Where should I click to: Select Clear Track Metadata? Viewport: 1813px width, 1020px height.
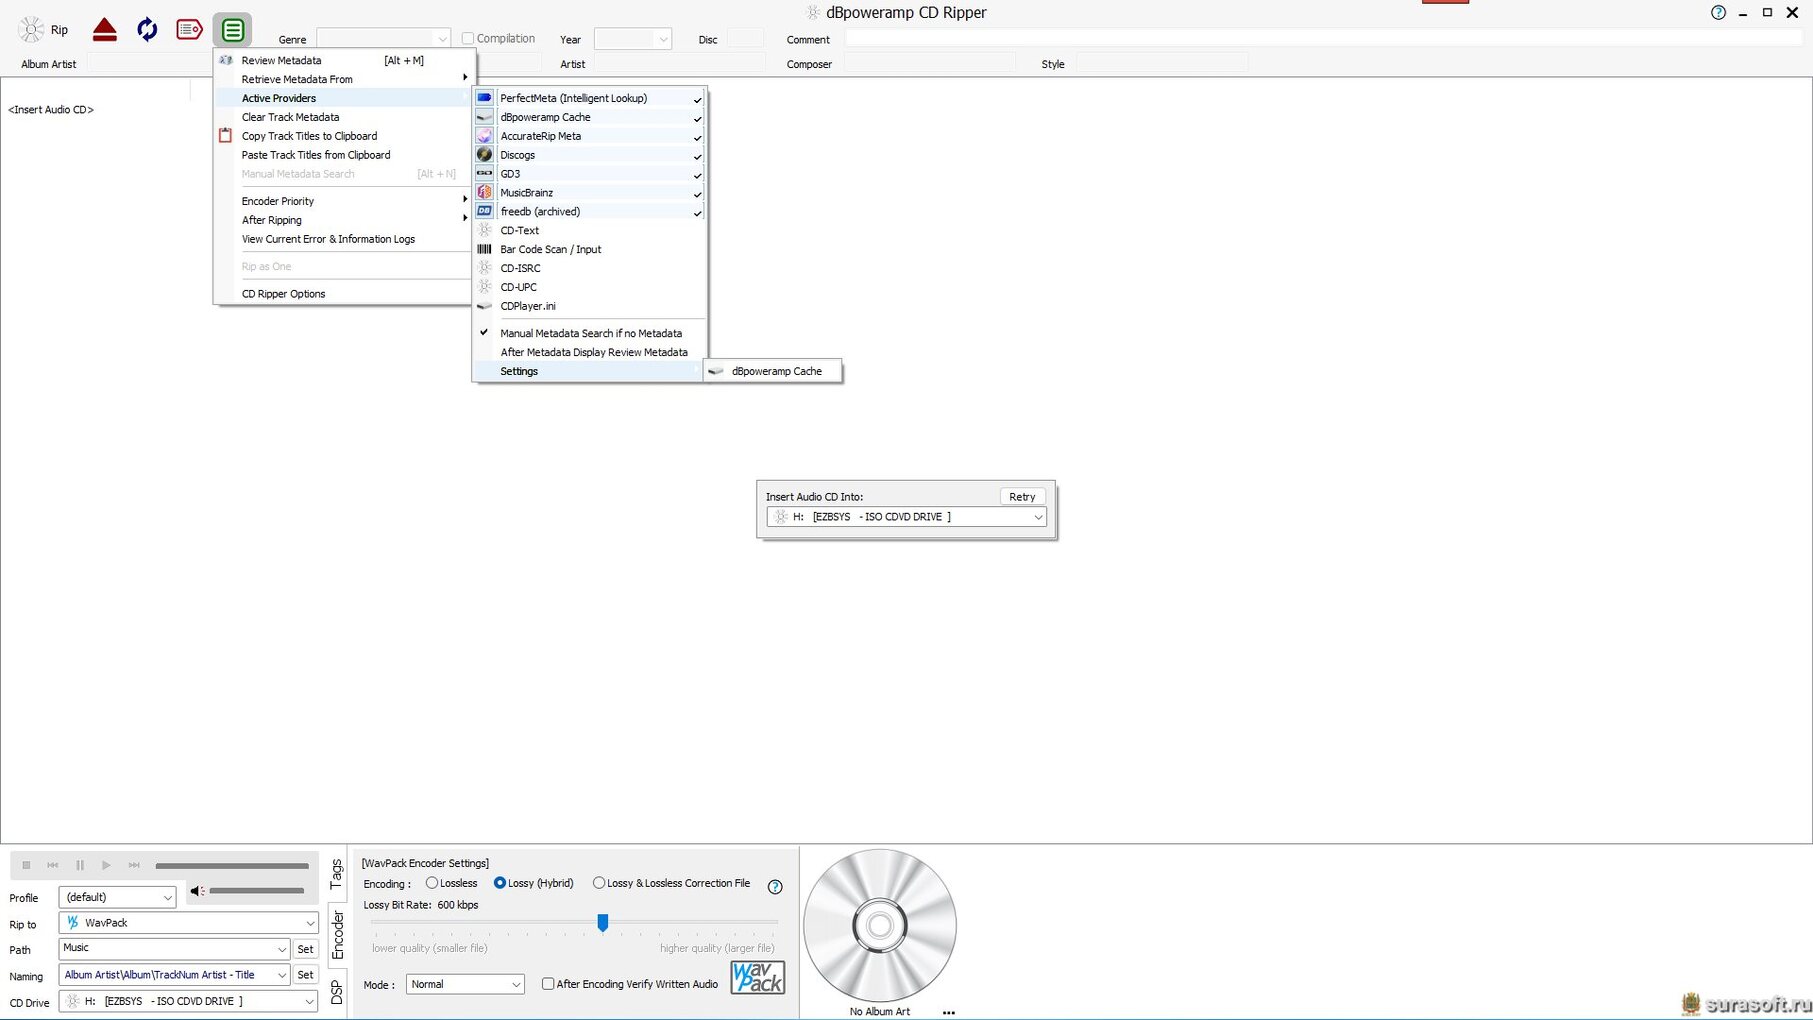click(344, 117)
